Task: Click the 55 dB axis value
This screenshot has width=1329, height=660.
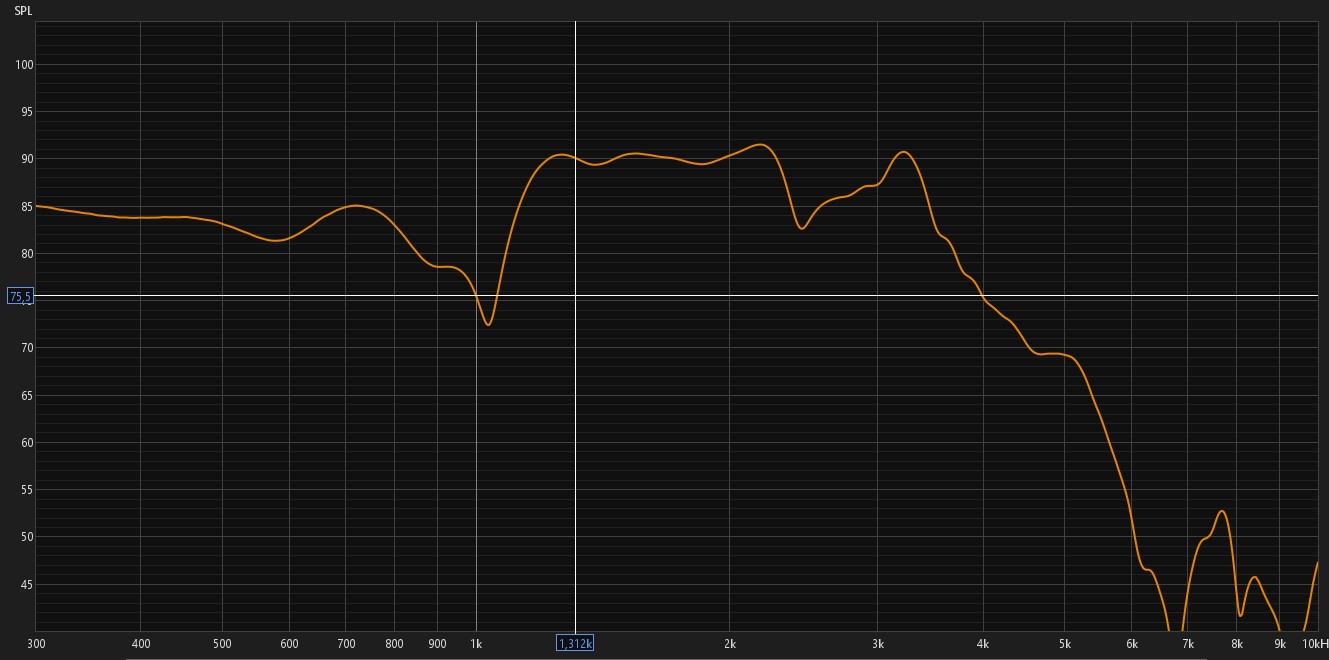Action: [27, 490]
